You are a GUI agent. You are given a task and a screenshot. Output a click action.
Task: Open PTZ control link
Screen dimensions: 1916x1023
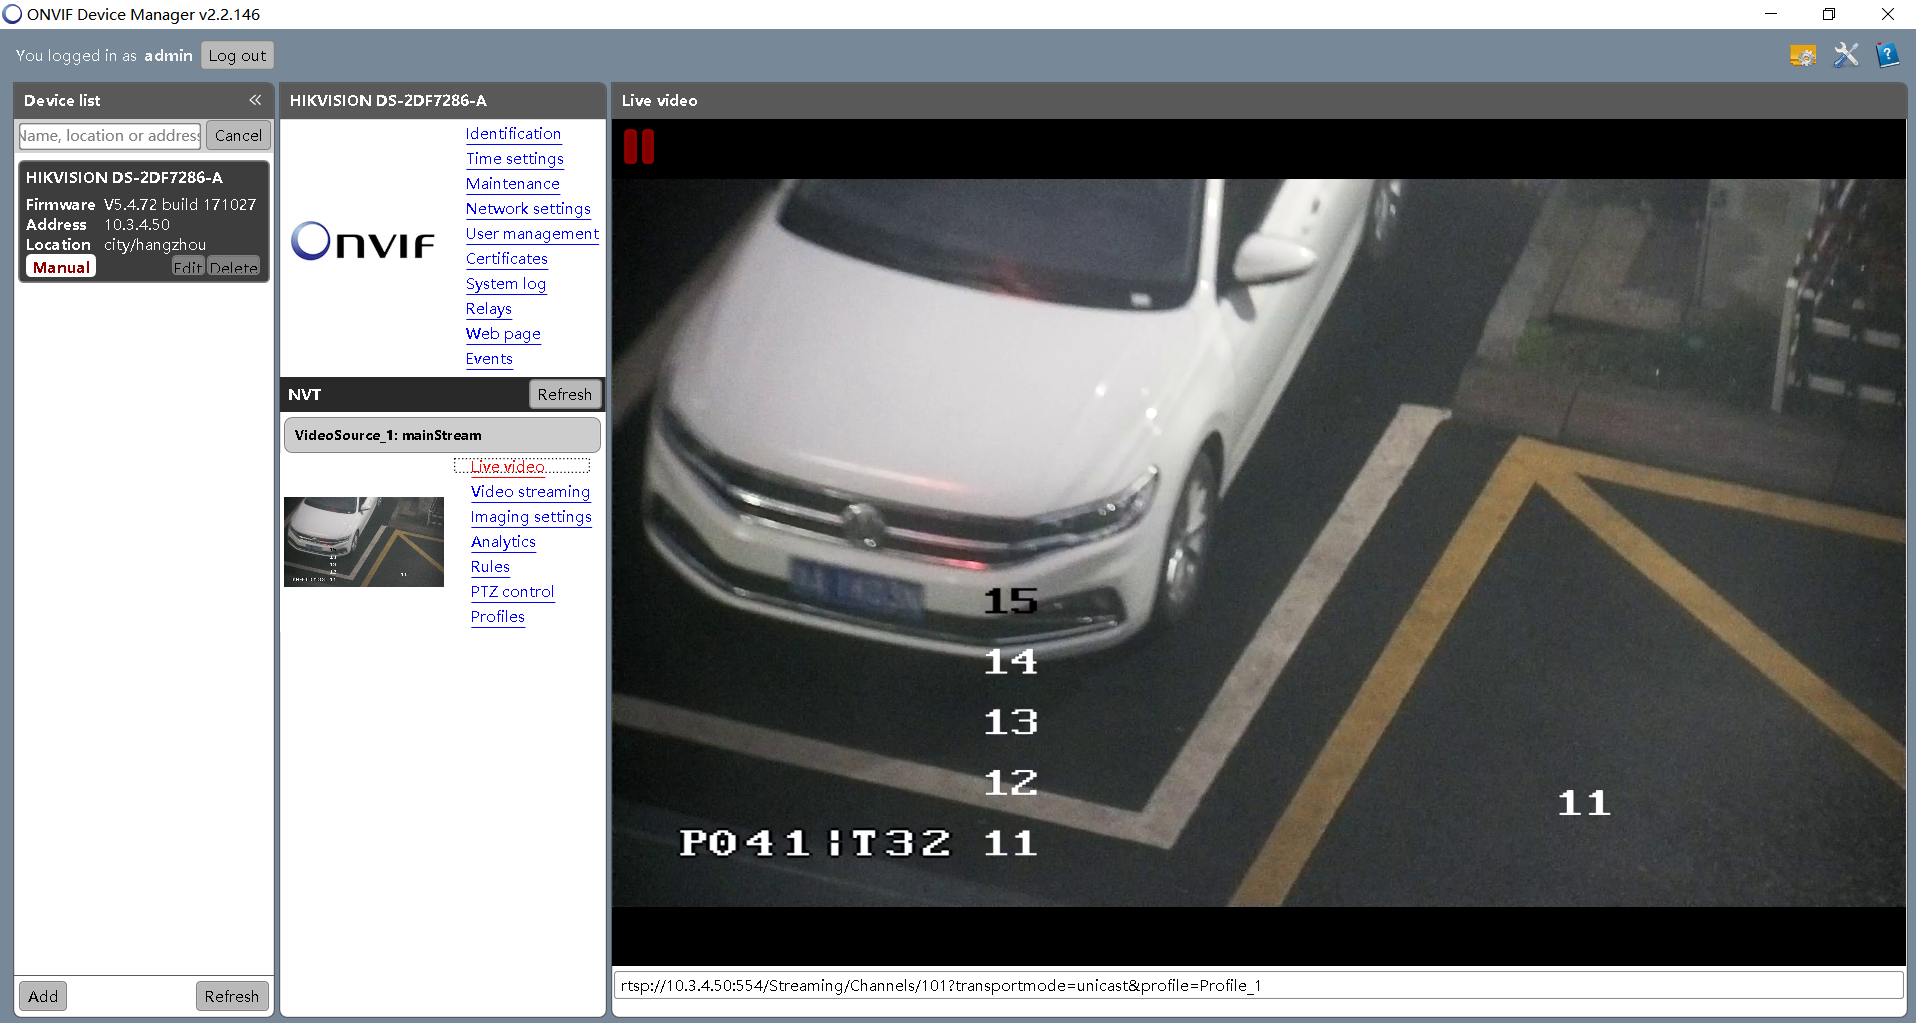512,592
